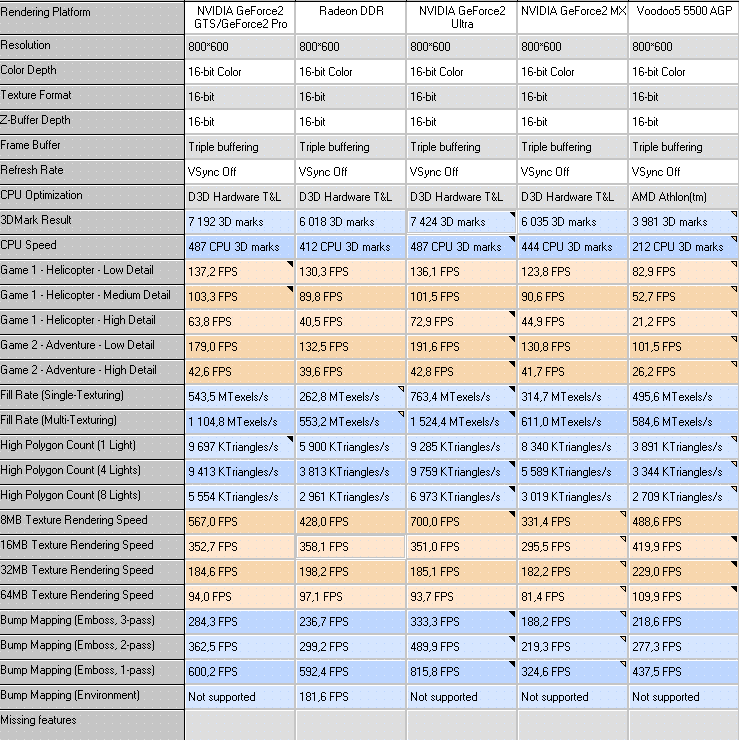
Task: Select 'Game 1 - Helicopter - High Detail' row header
Action: coord(92,322)
